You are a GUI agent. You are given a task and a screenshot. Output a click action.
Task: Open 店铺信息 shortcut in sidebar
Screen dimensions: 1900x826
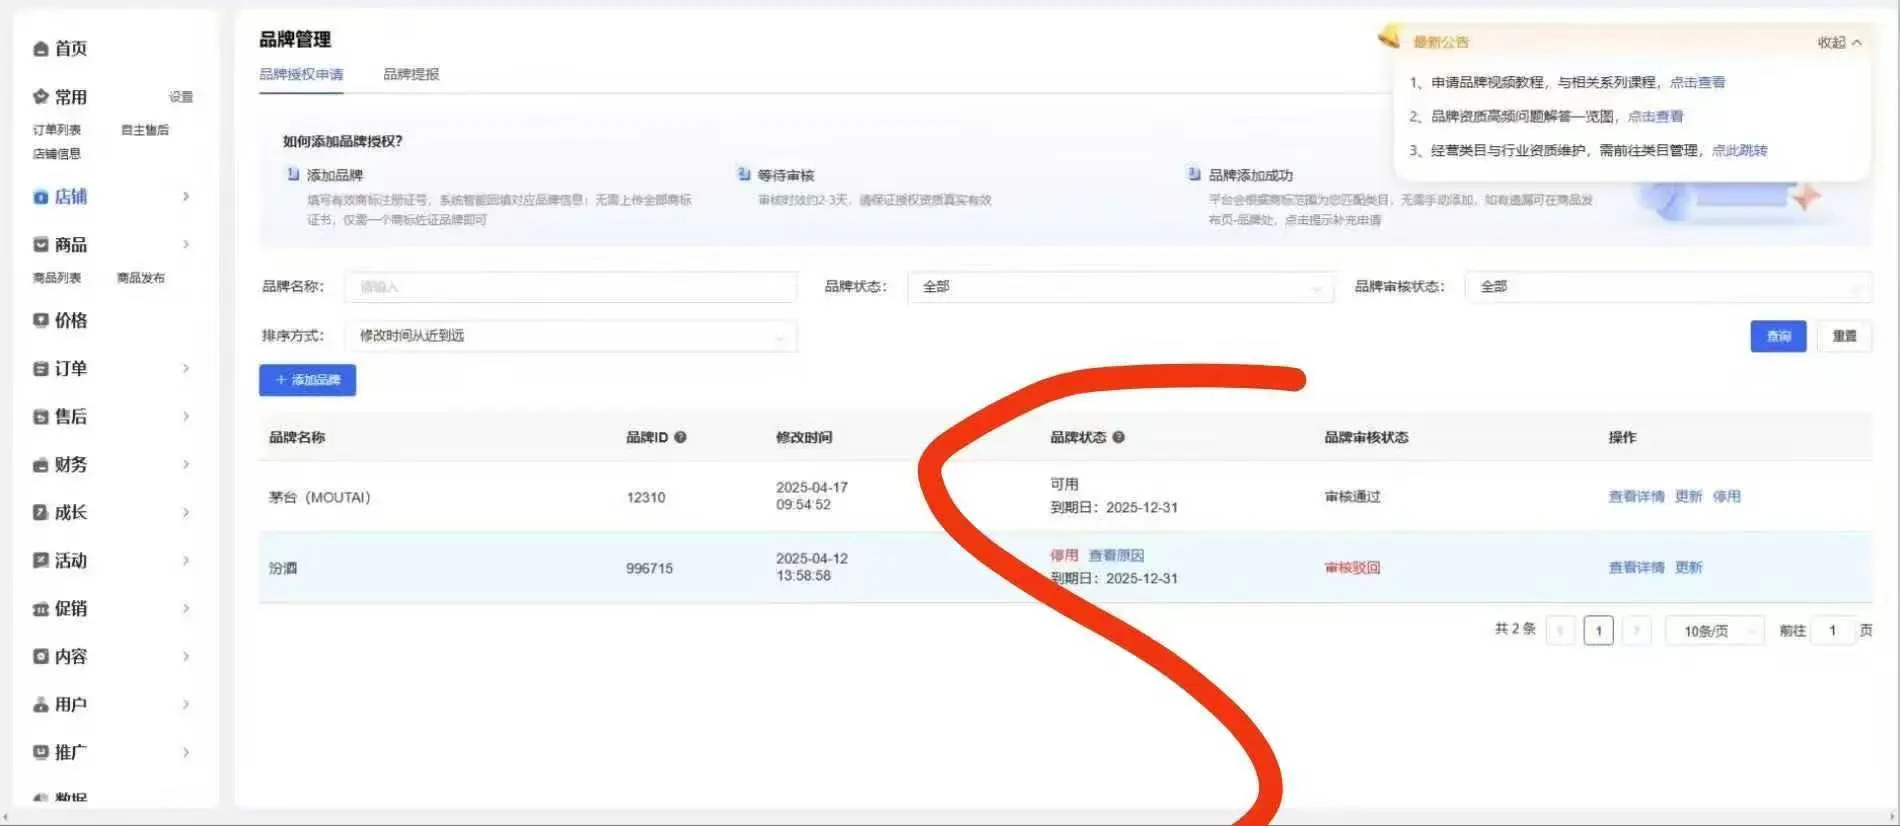(57, 154)
